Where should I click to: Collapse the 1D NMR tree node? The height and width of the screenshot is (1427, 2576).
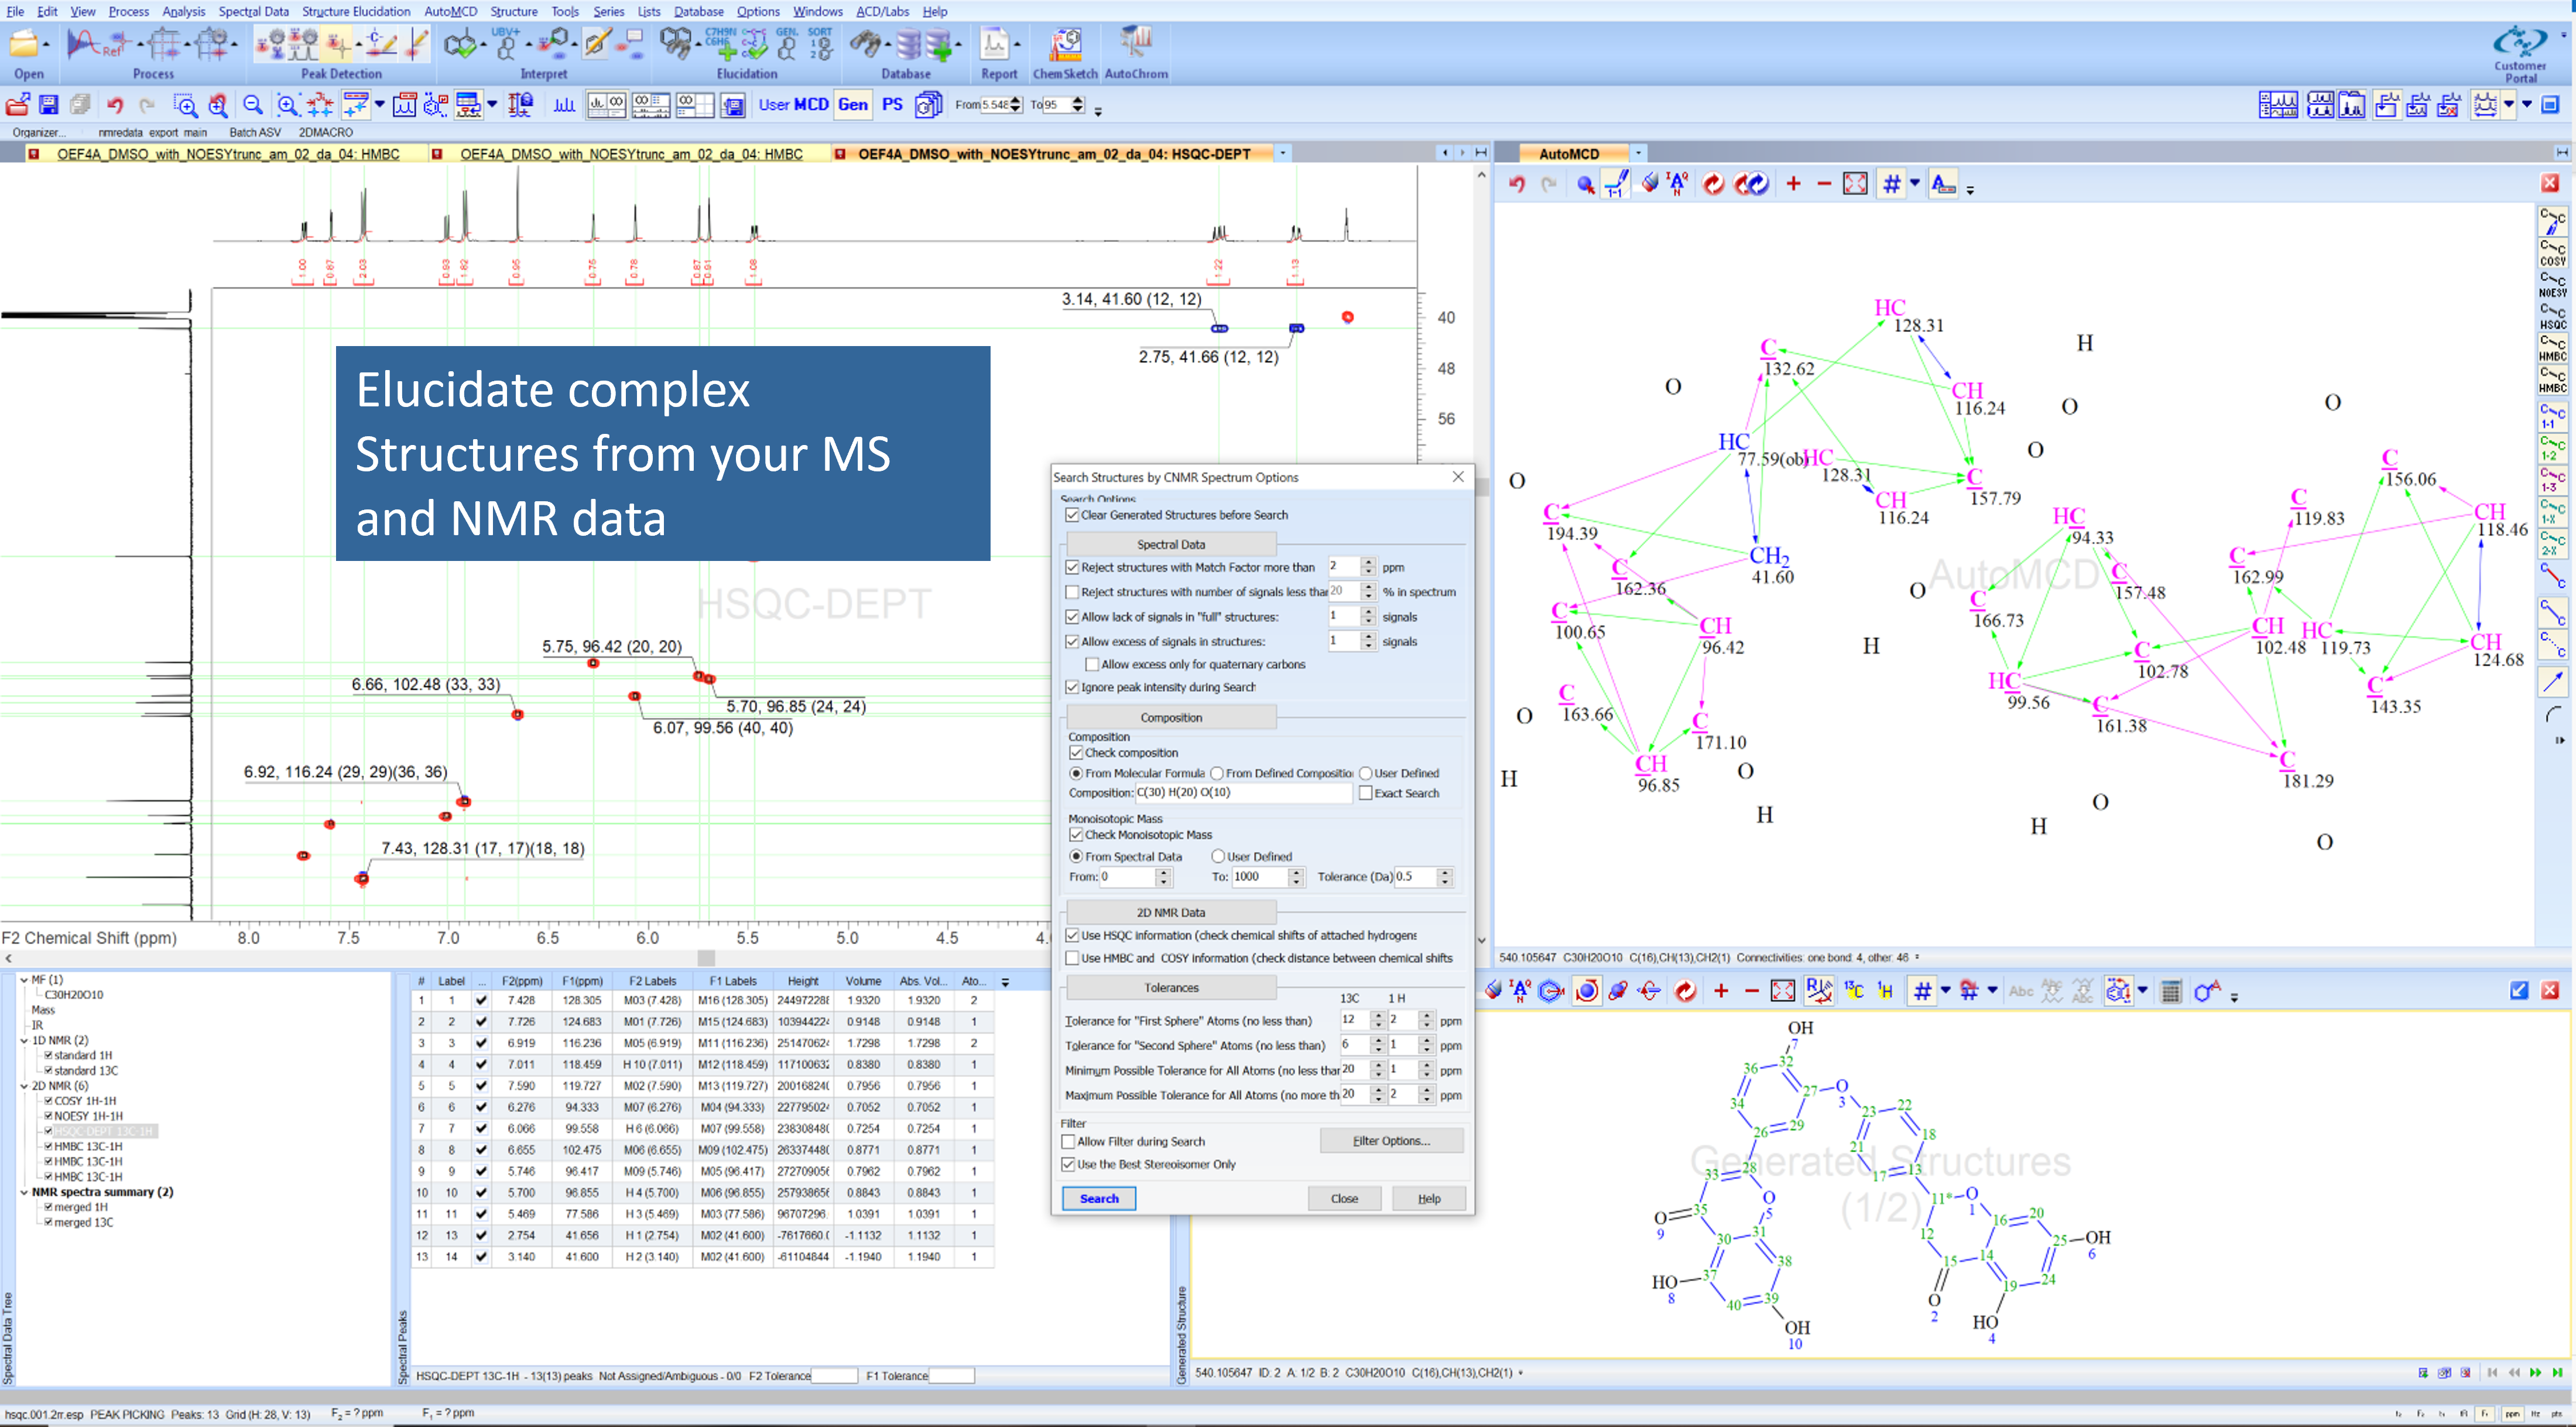point(24,1041)
